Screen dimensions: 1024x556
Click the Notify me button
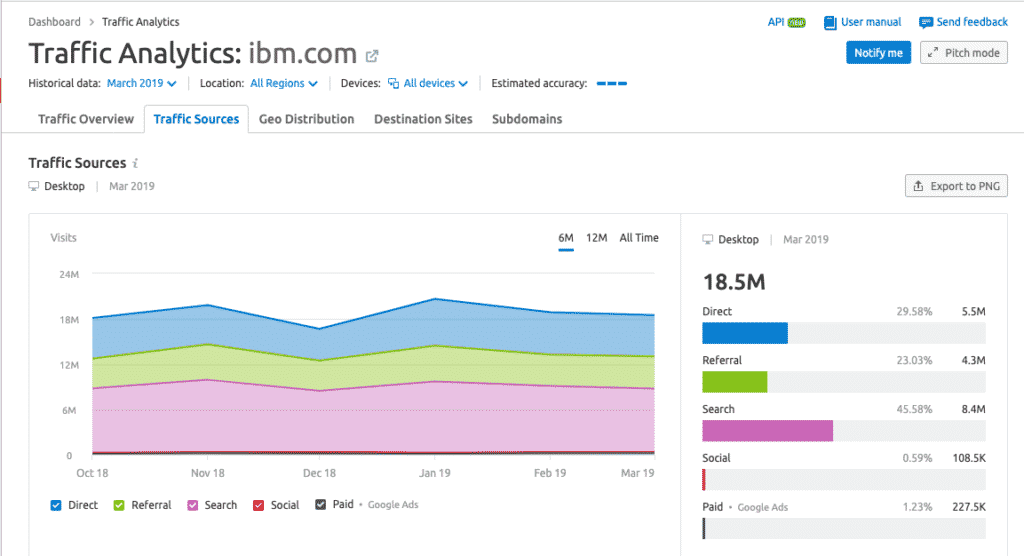878,53
